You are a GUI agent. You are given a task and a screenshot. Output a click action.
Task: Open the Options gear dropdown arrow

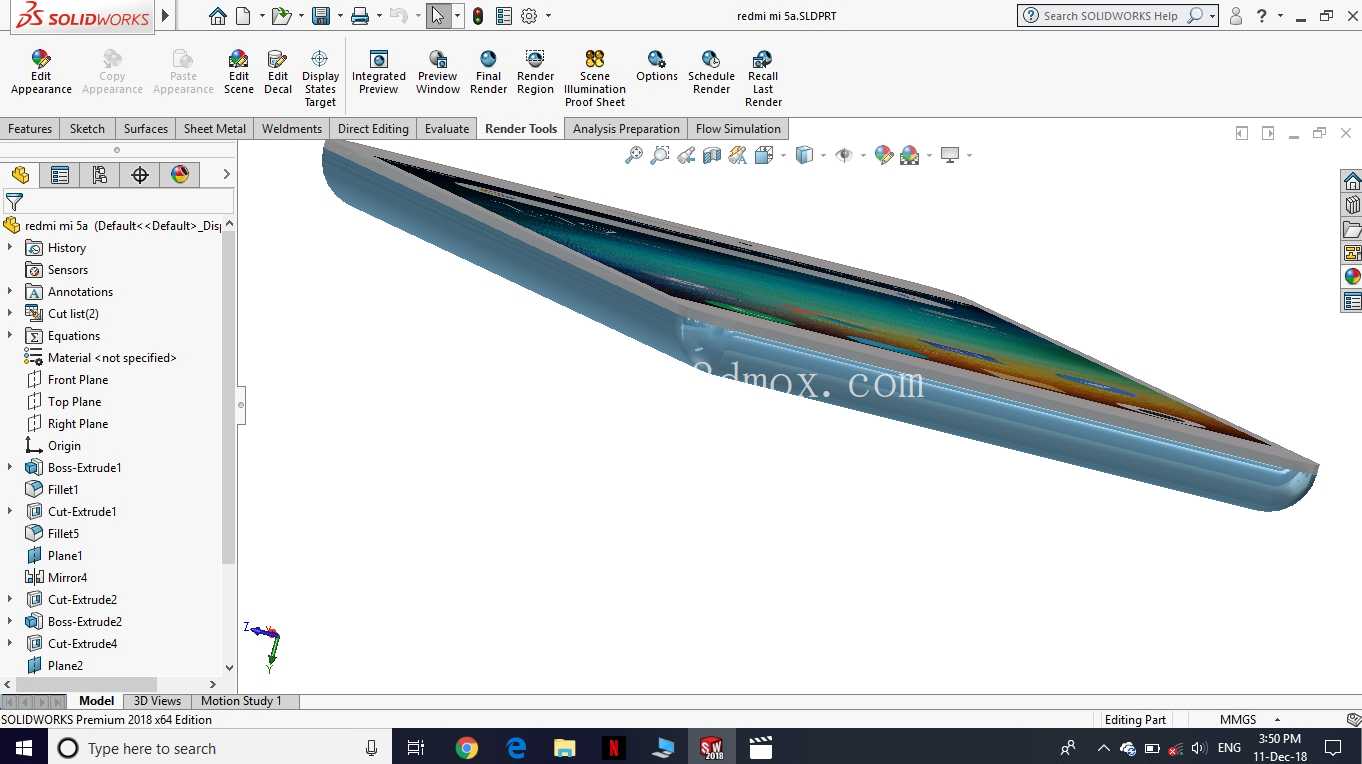pos(548,16)
